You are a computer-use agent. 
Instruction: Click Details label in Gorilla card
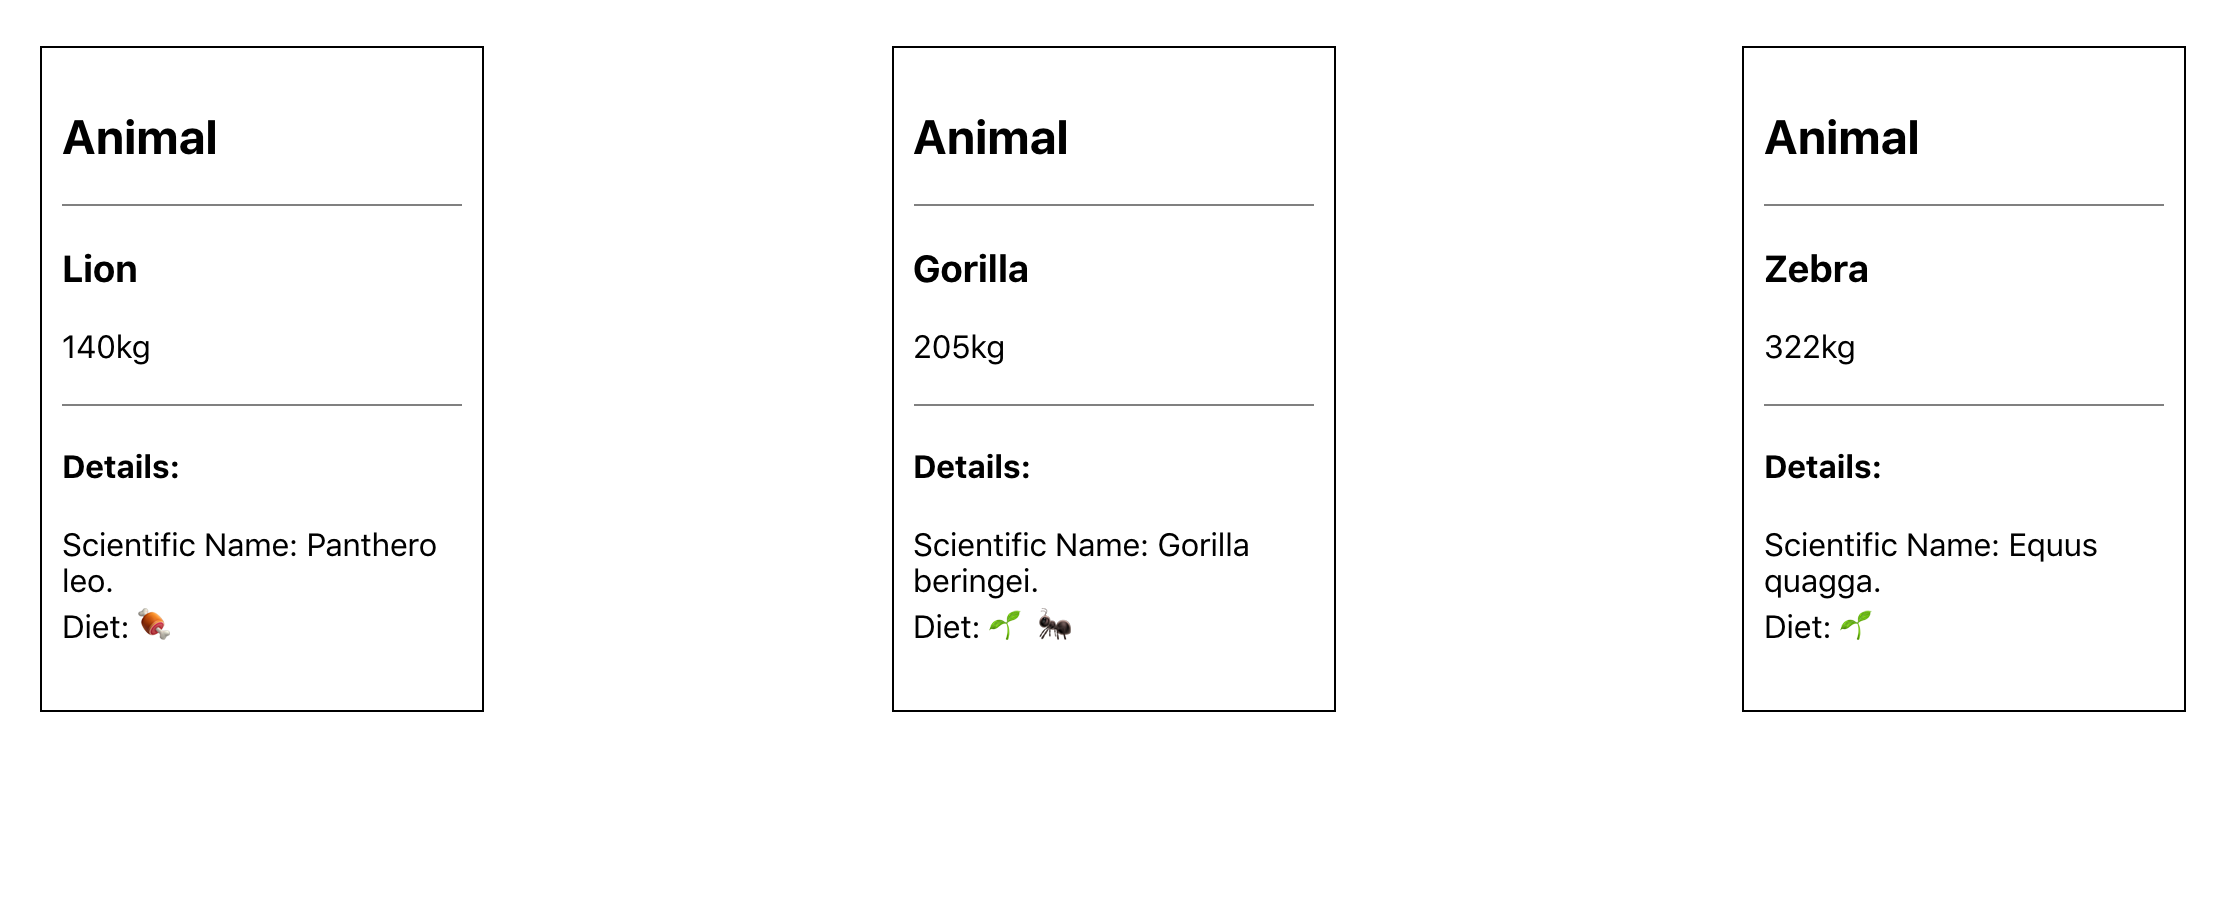972,467
